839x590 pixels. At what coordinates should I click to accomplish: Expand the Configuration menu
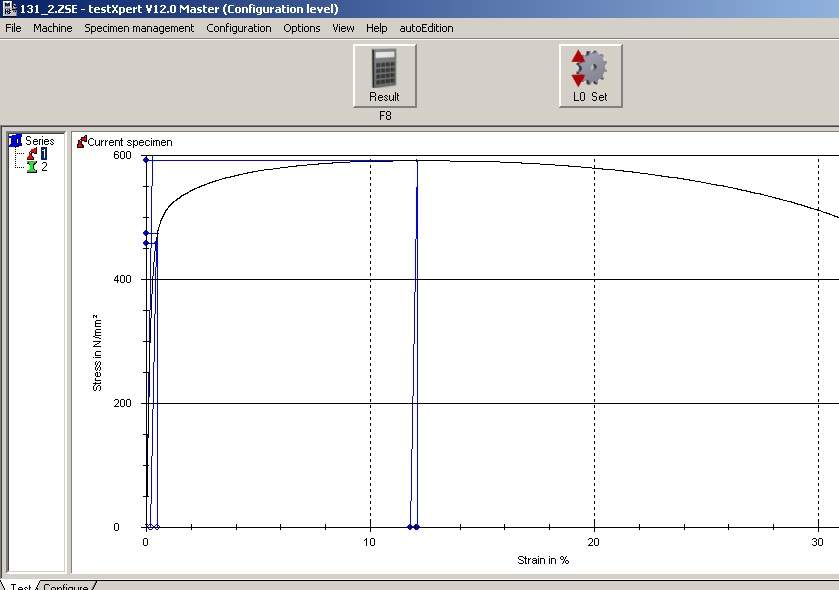point(239,28)
